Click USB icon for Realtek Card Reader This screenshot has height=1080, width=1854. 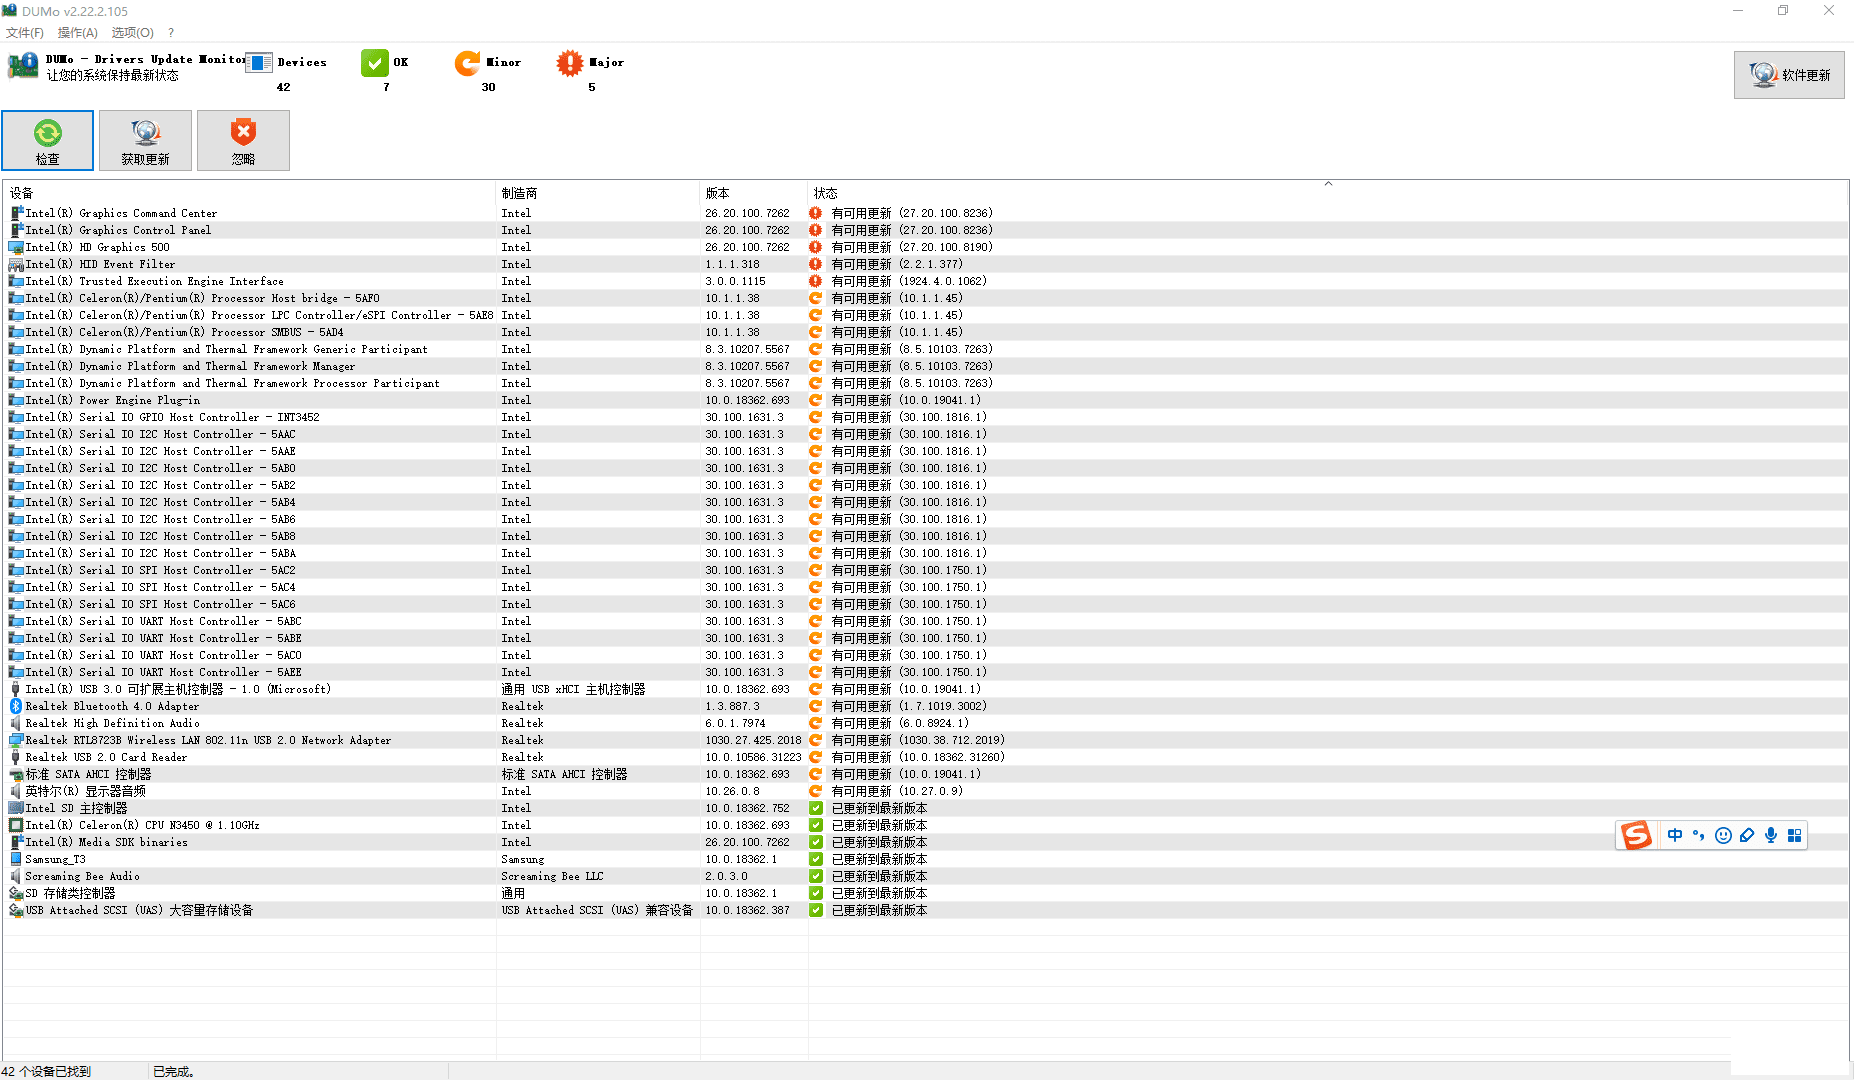click(16, 757)
